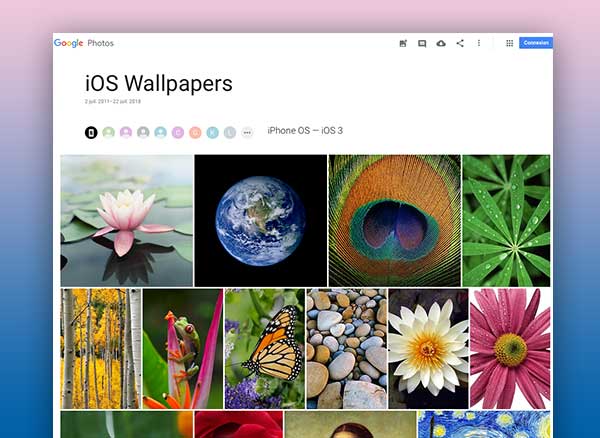
Task: Open the Google apps grid icon
Action: pyautogui.click(x=509, y=43)
